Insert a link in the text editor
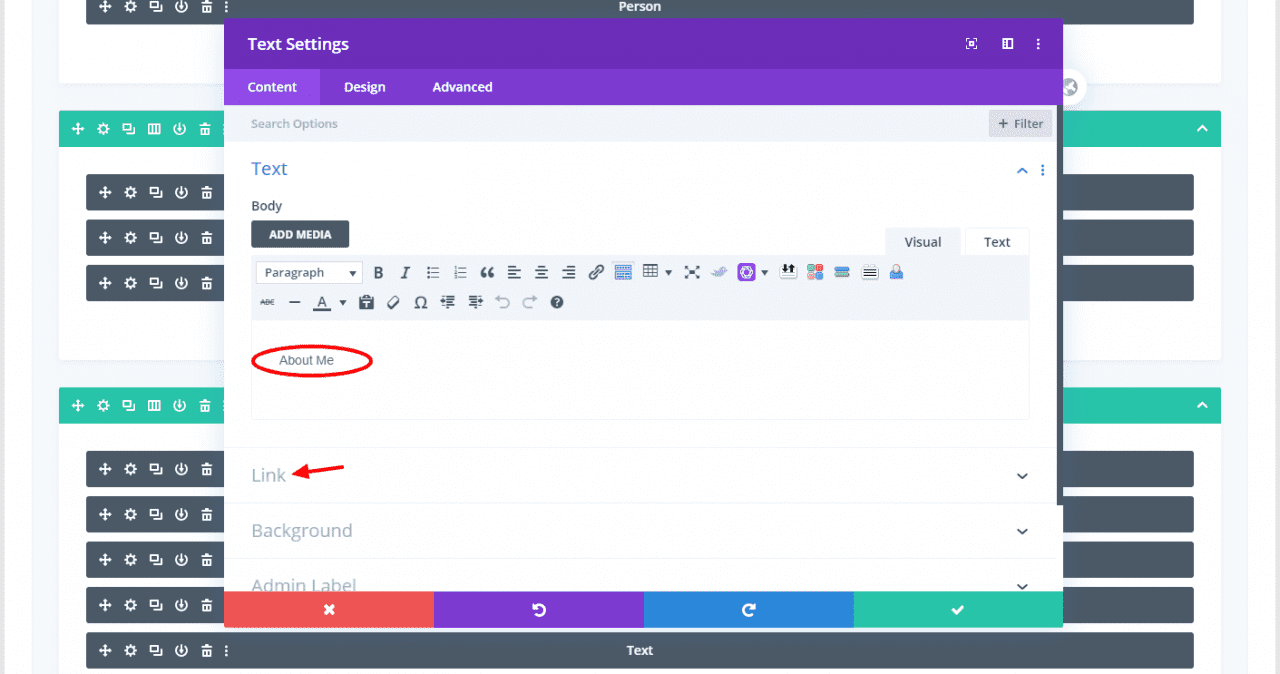Screen dimensions: 1280x674 [596, 271]
